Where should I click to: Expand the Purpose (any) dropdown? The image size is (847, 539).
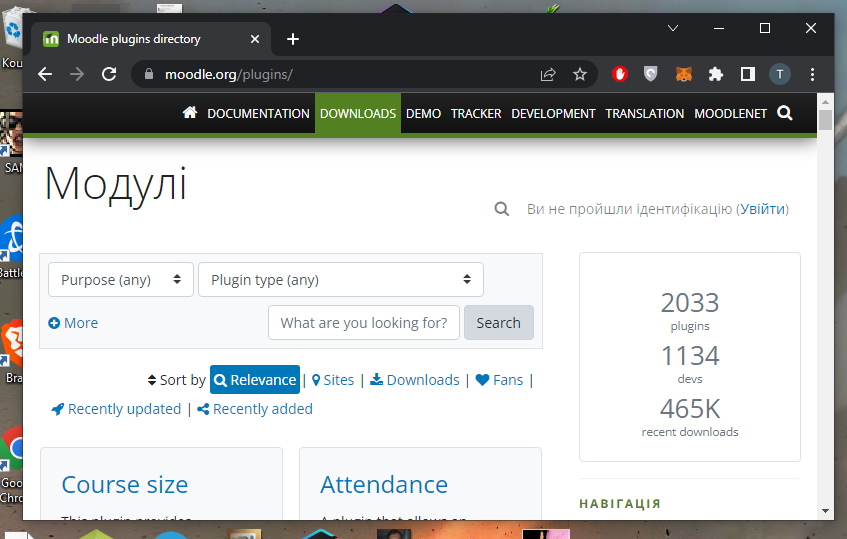120,279
